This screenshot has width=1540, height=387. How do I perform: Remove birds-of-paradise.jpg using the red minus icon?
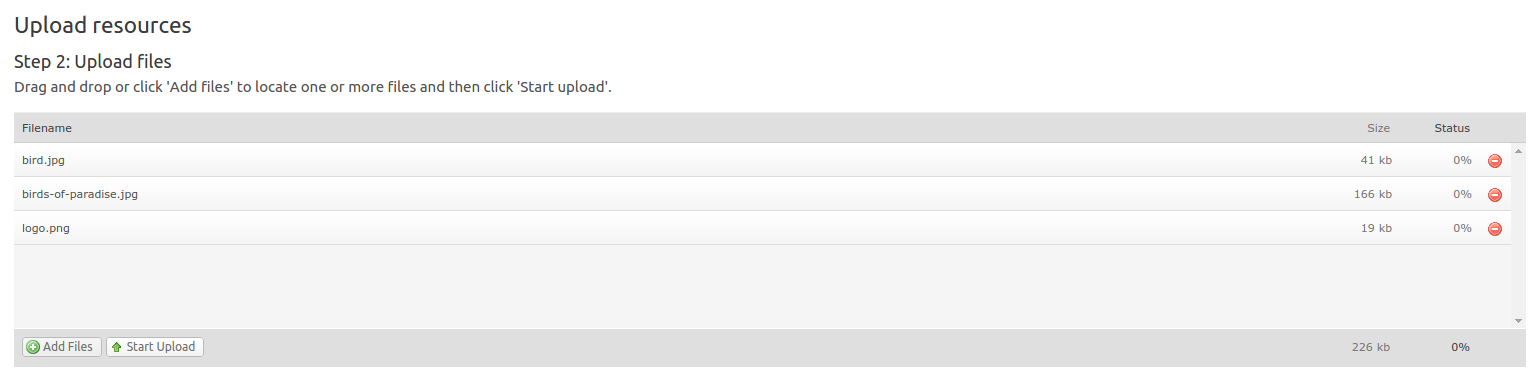(x=1495, y=195)
